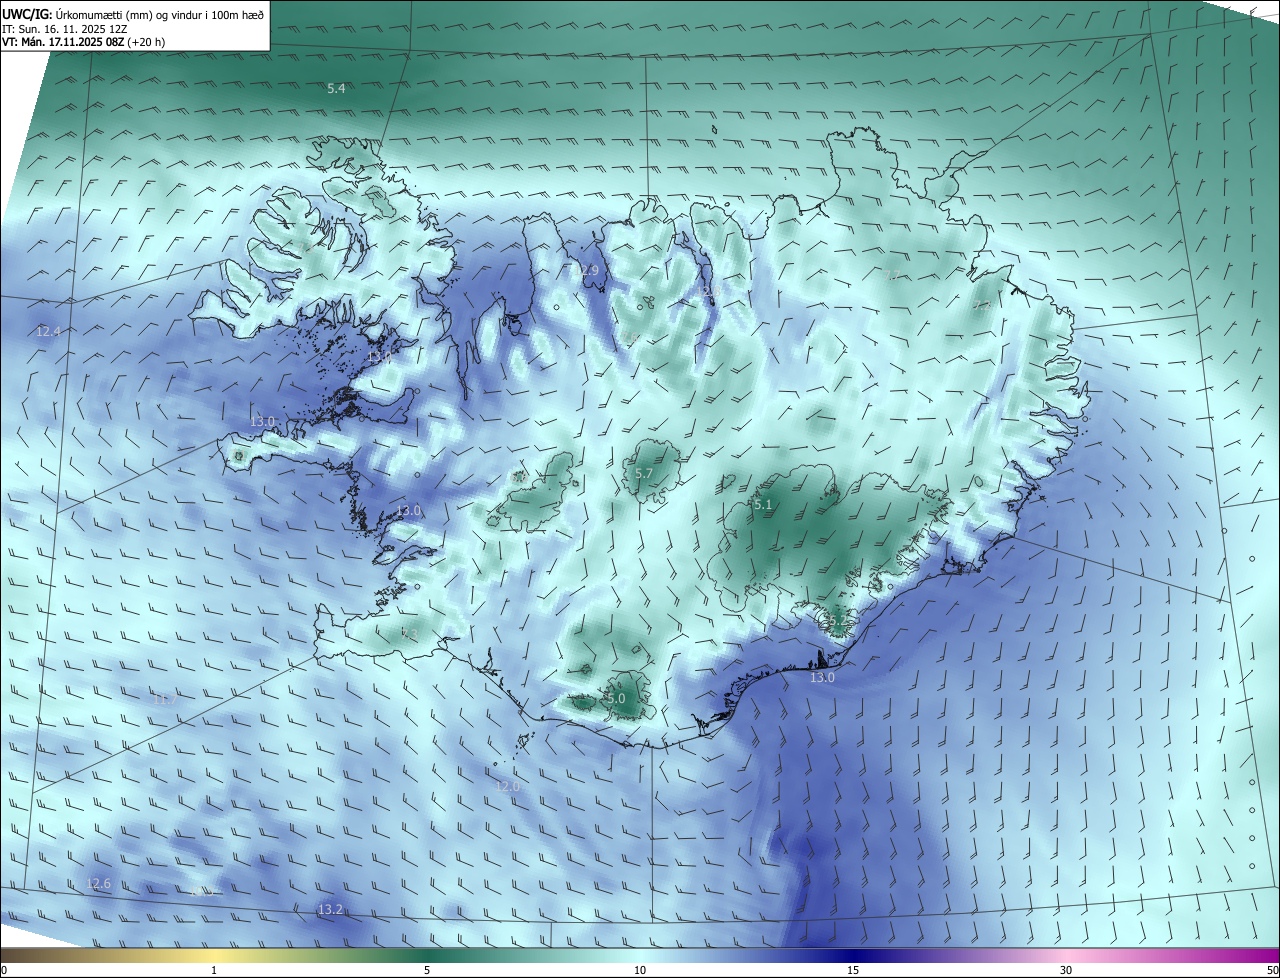The width and height of the screenshot is (1280, 978).
Task: Click the title line starting with "UWC/IG:"
Action: pos(132,14)
